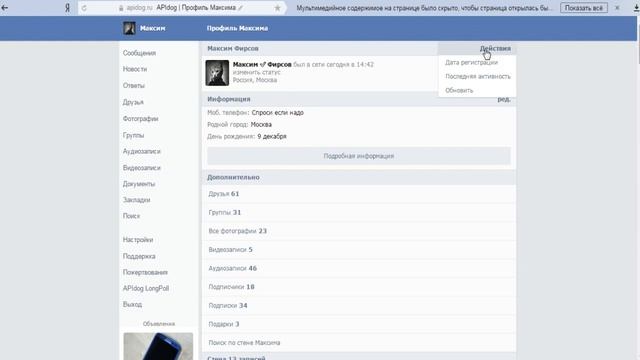Screen dimensions: 640x360
Task: Open Поиск по стене Максима
Action: [x=359, y=343]
